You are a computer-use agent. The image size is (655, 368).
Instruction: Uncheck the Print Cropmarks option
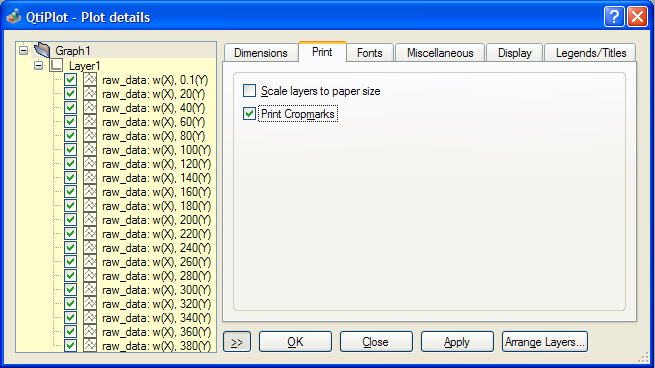click(249, 114)
